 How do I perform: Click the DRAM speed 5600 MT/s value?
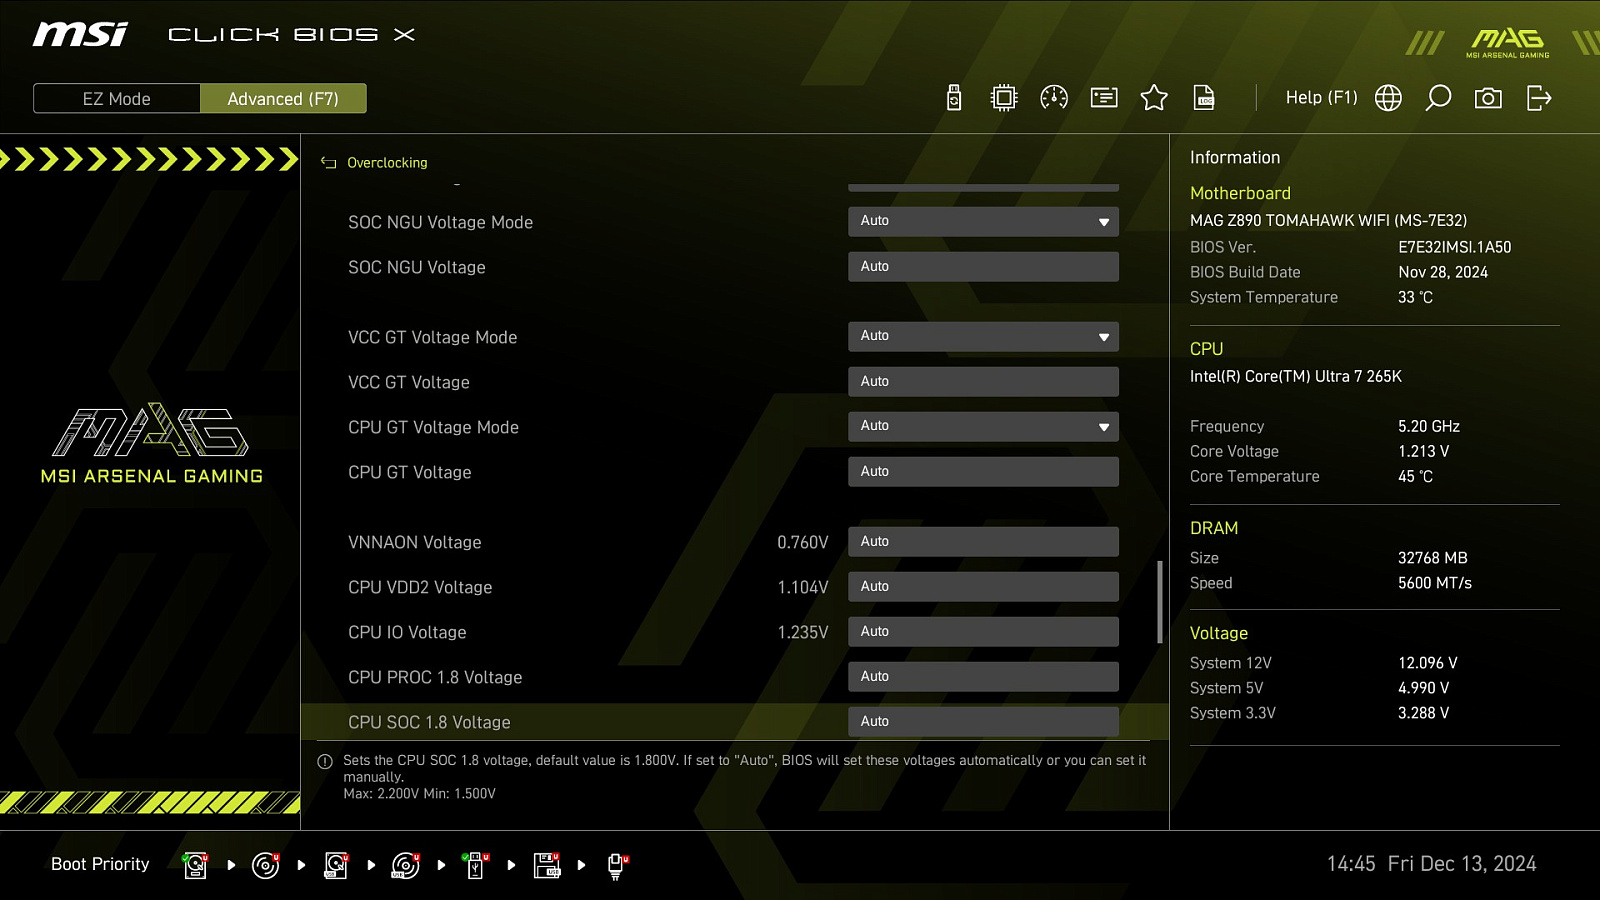coord(1435,583)
